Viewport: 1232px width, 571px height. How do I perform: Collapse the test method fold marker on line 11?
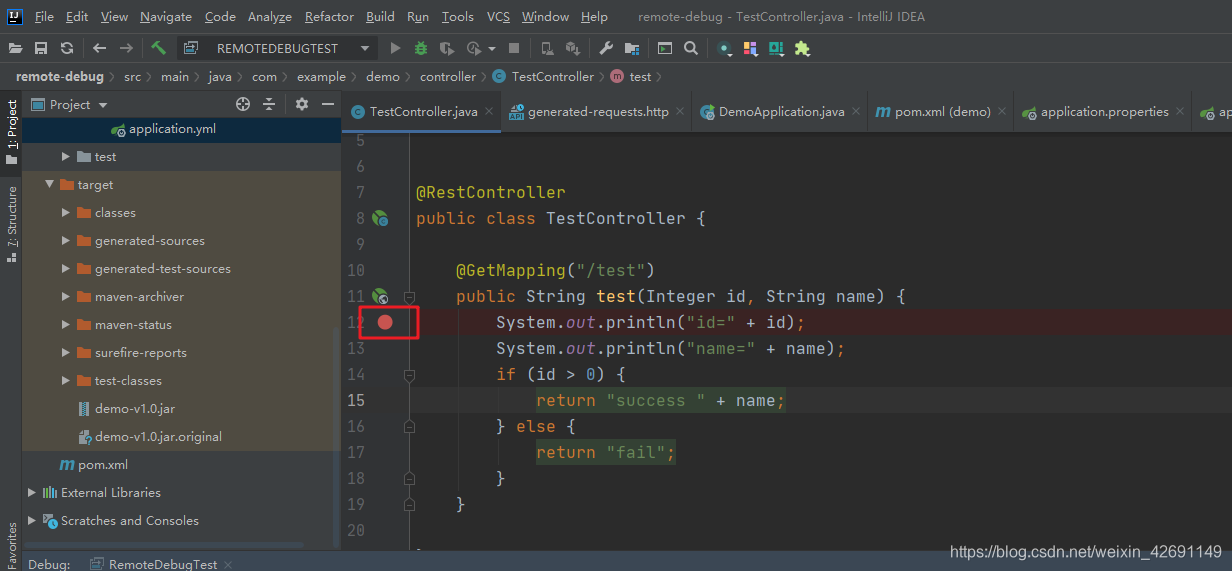[x=409, y=296]
